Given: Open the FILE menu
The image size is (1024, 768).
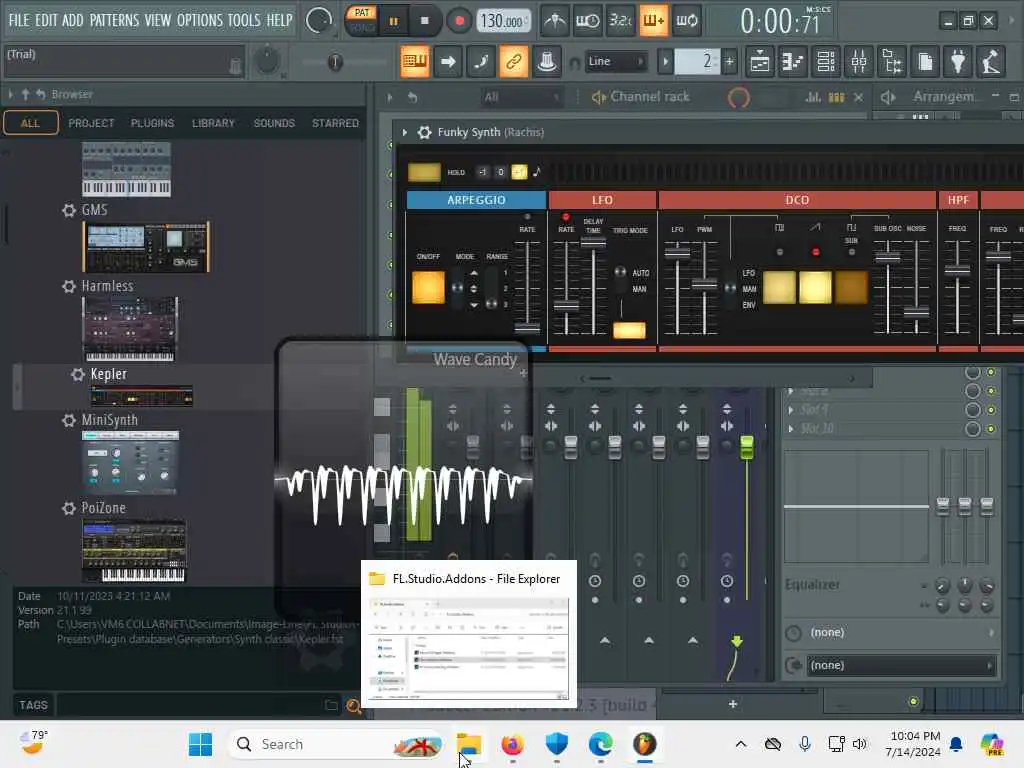Looking at the screenshot, I should pos(19,20).
